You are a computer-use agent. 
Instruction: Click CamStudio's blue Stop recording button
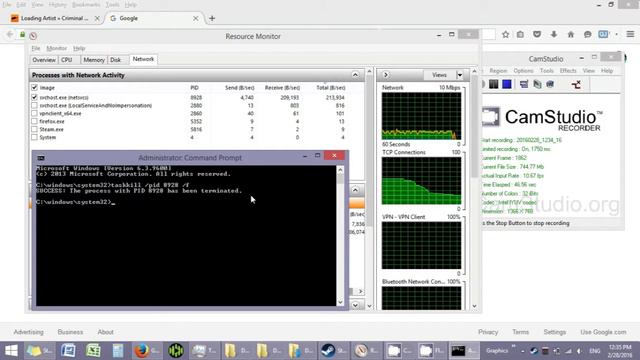507,84
